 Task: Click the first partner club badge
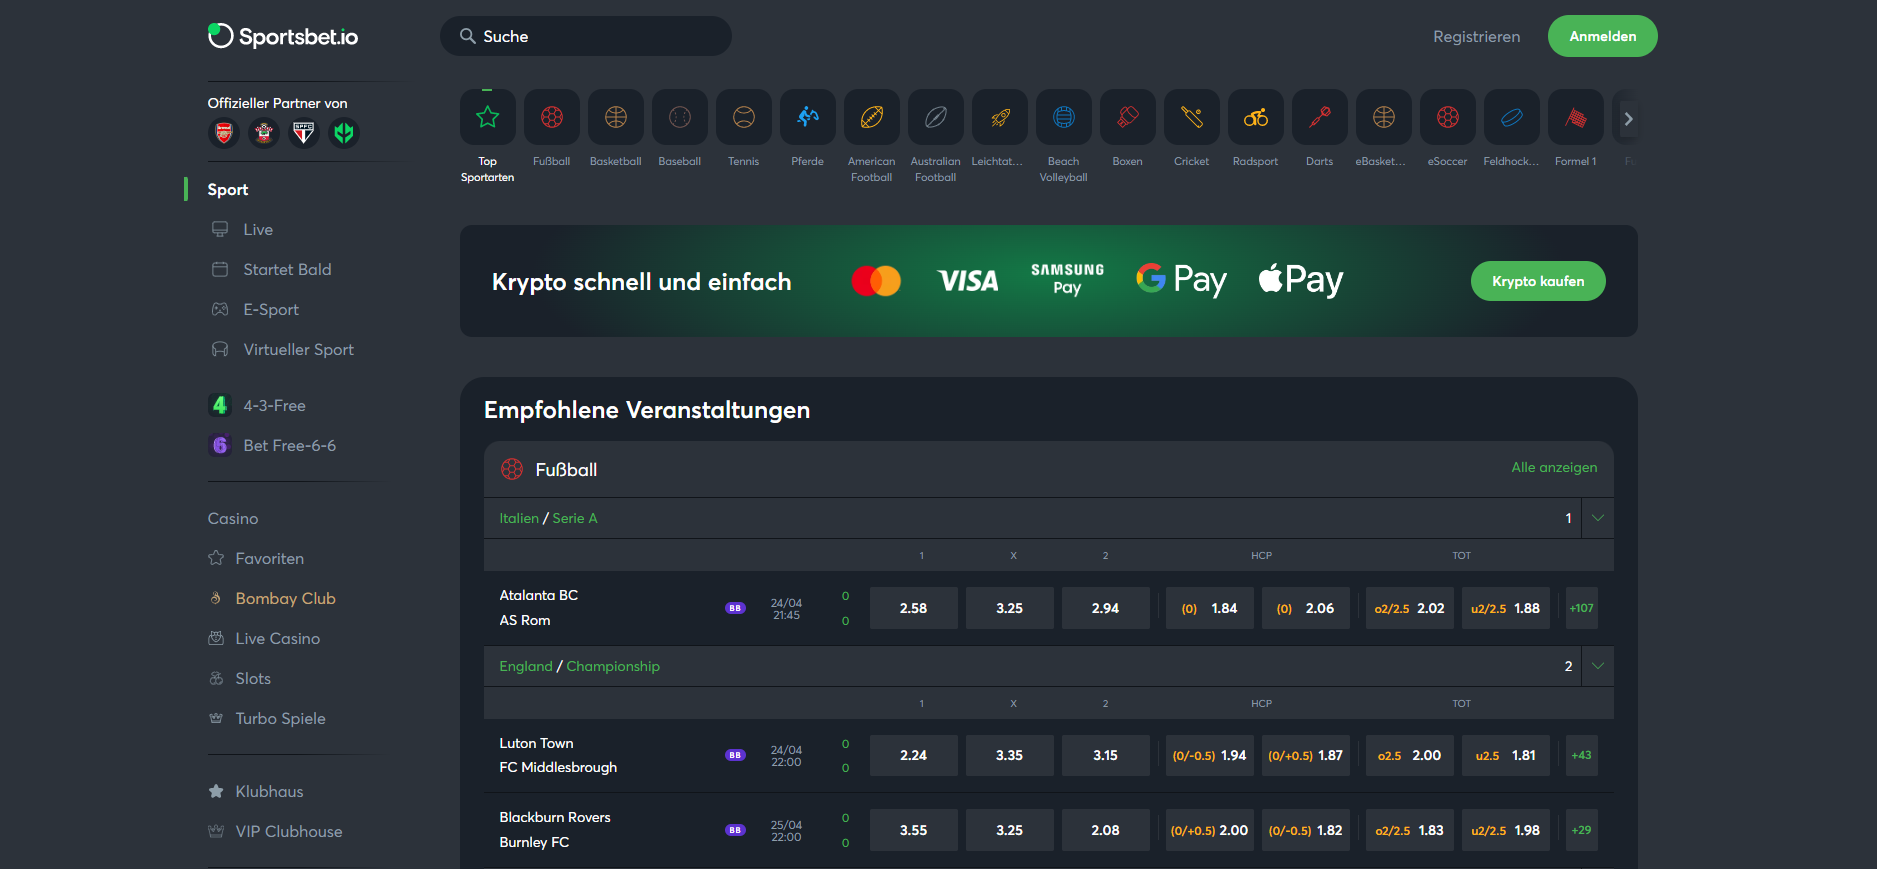[x=224, y=133]
